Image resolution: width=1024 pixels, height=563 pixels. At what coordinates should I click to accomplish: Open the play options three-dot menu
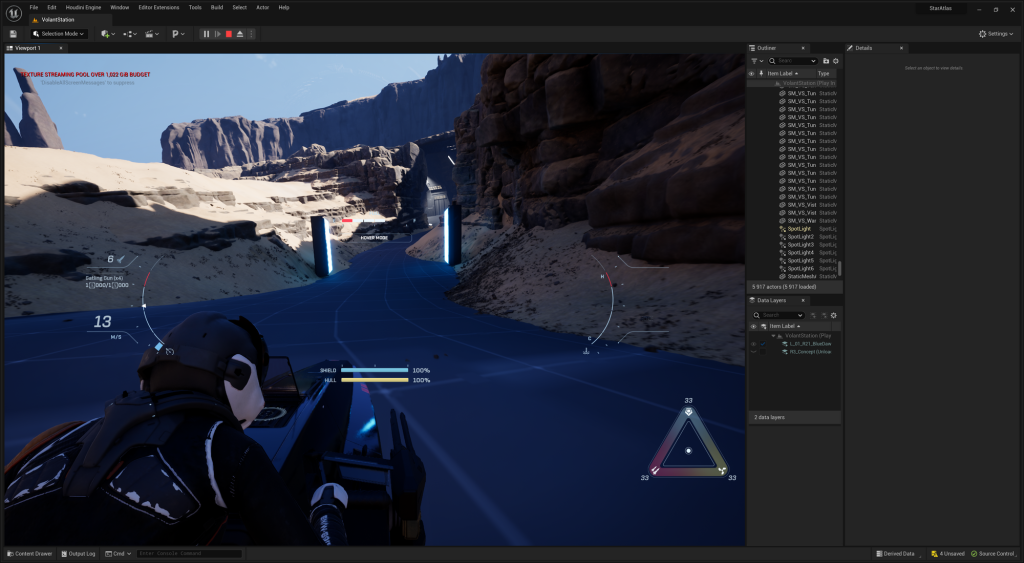tap(251, 34)
